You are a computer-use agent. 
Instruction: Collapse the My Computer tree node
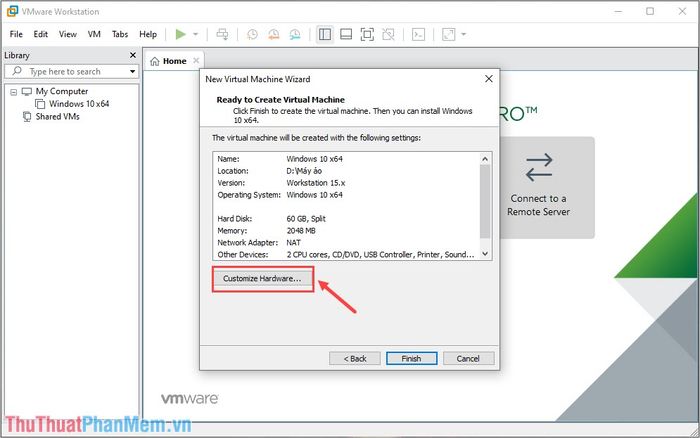(x=13, y=92)
